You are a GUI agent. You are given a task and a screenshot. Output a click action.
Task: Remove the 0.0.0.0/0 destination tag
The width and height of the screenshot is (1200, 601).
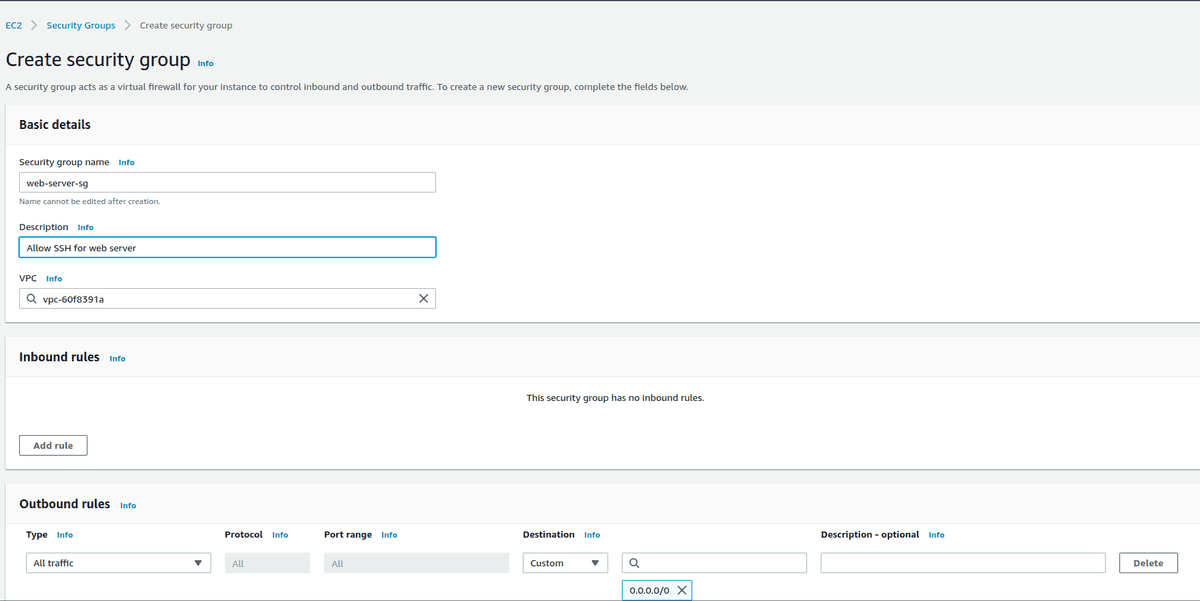679,589
